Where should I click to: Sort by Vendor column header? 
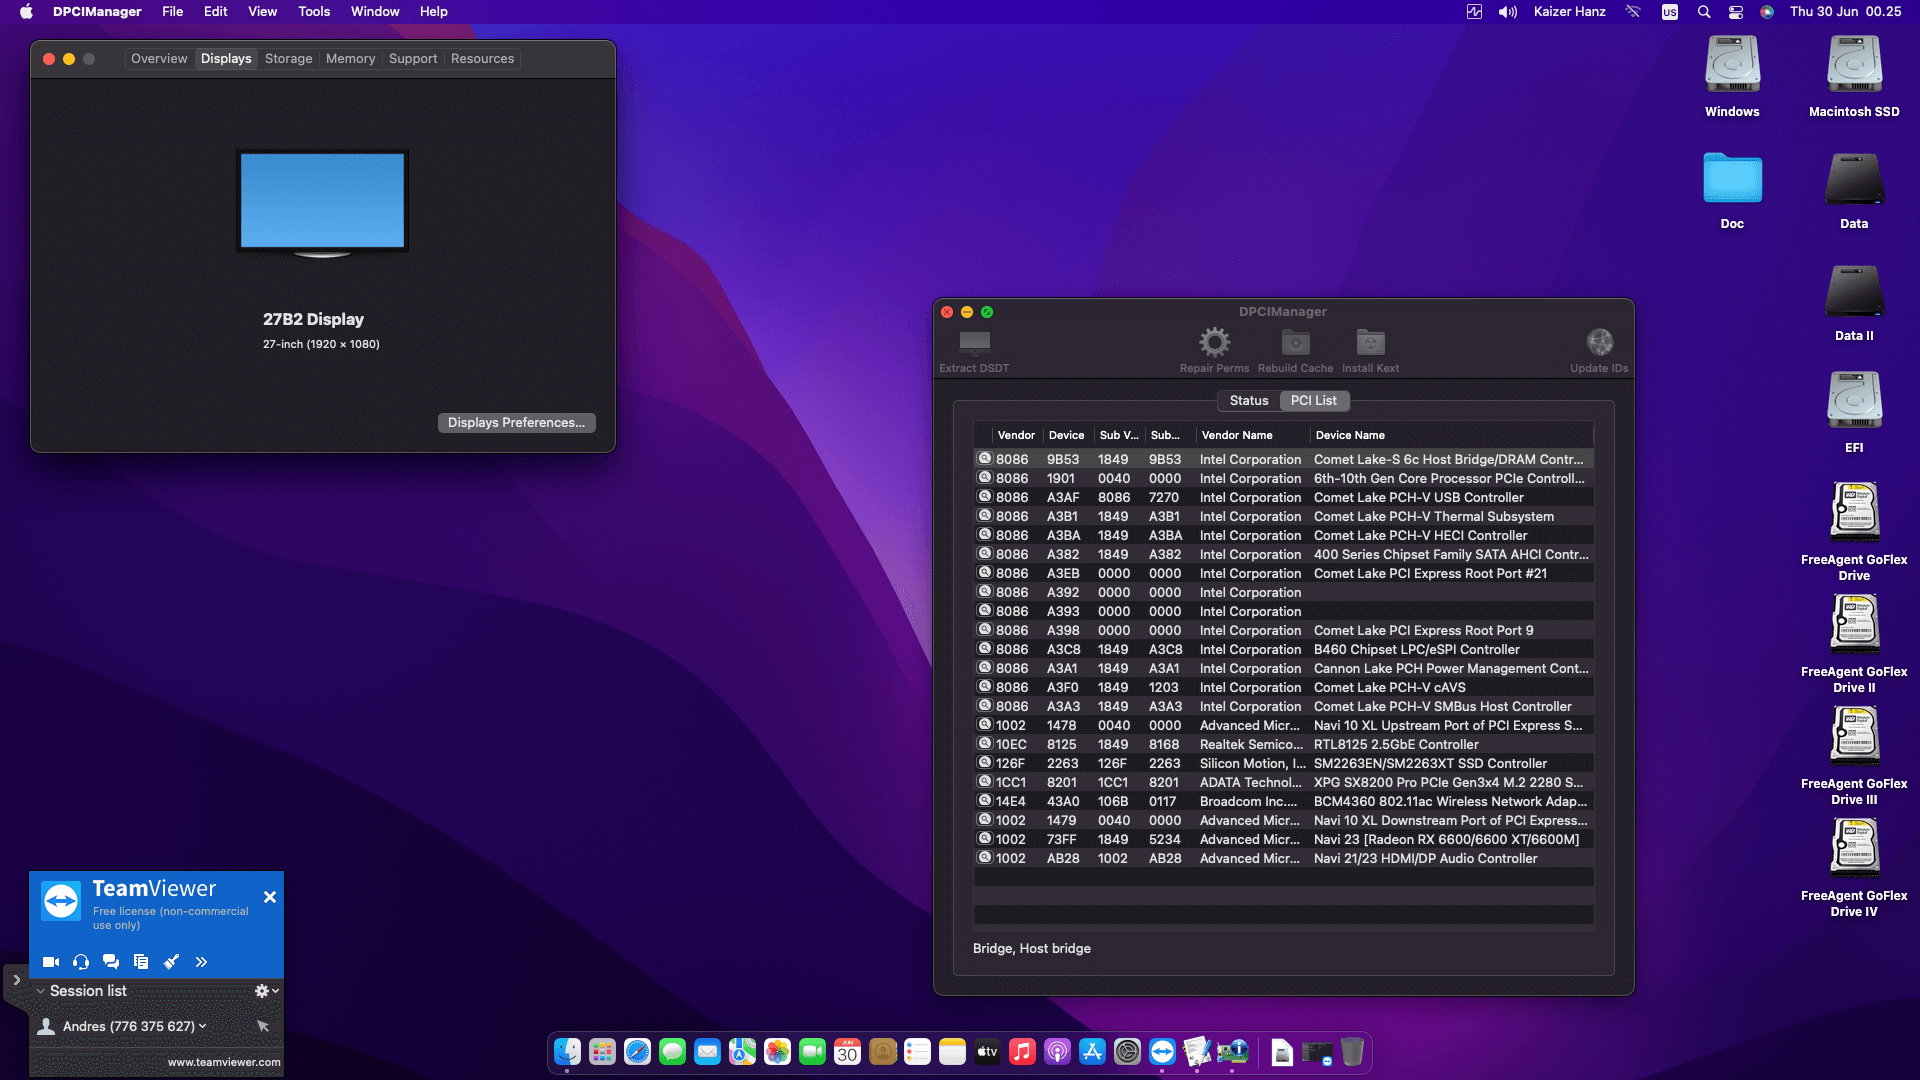(x=1016, y=435)
